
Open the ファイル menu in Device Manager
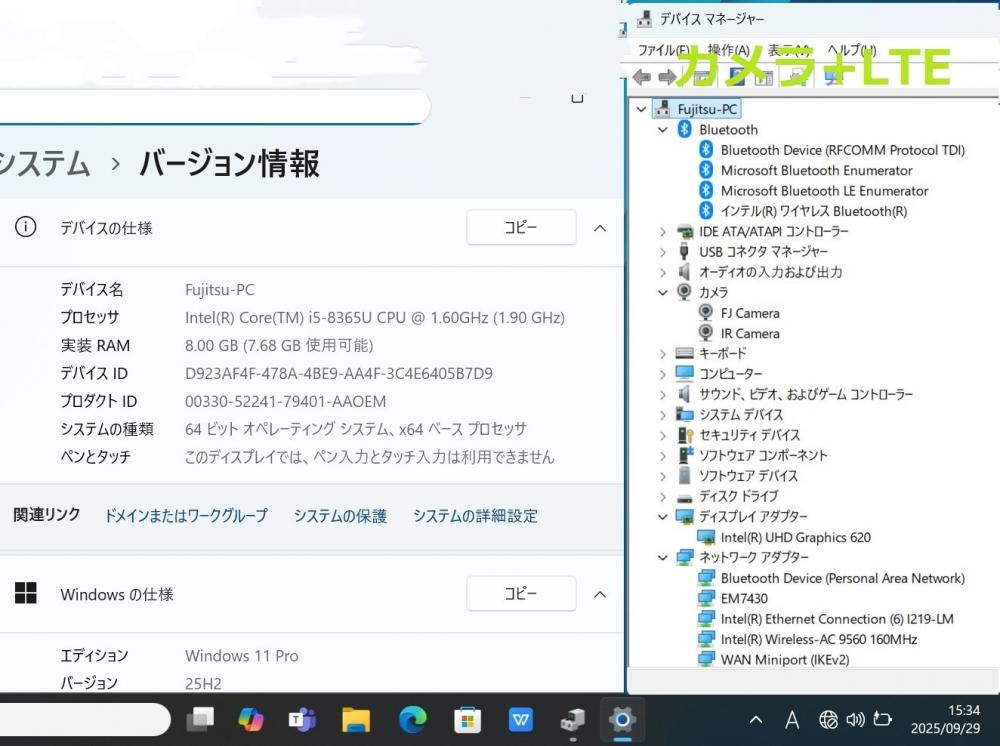point(662,50)
